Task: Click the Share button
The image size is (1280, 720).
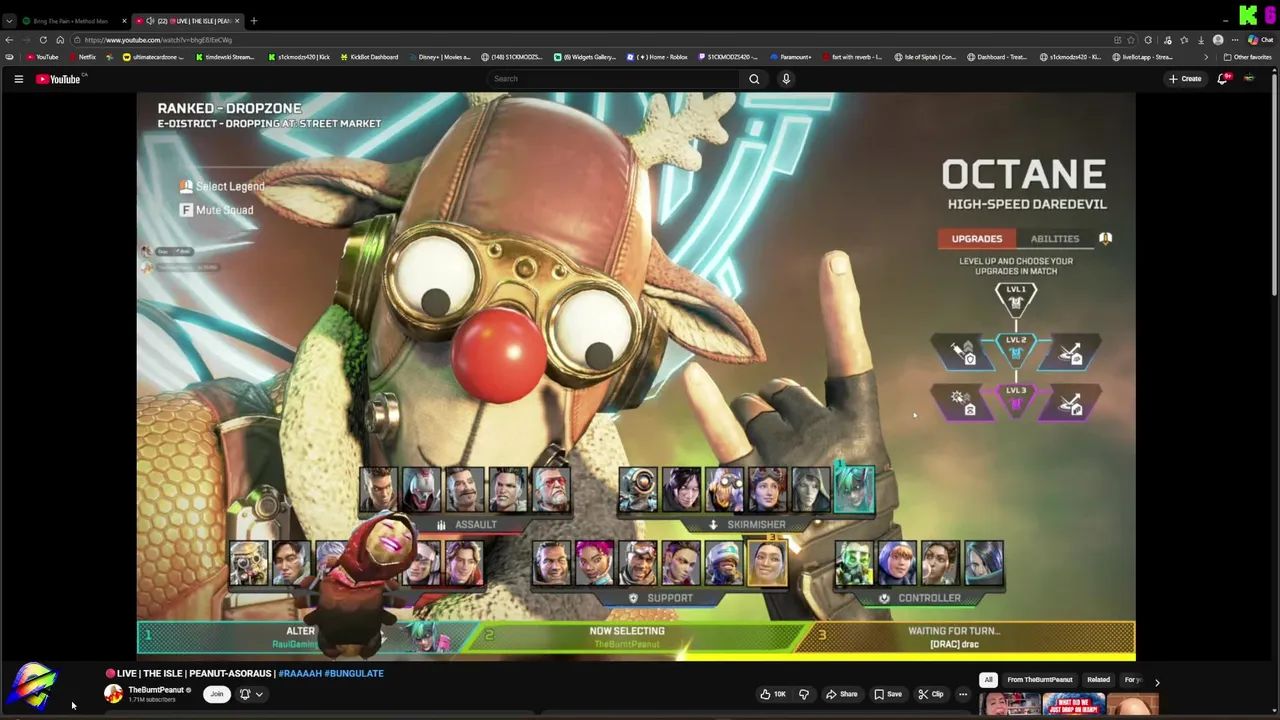Action: coord(842,694)
